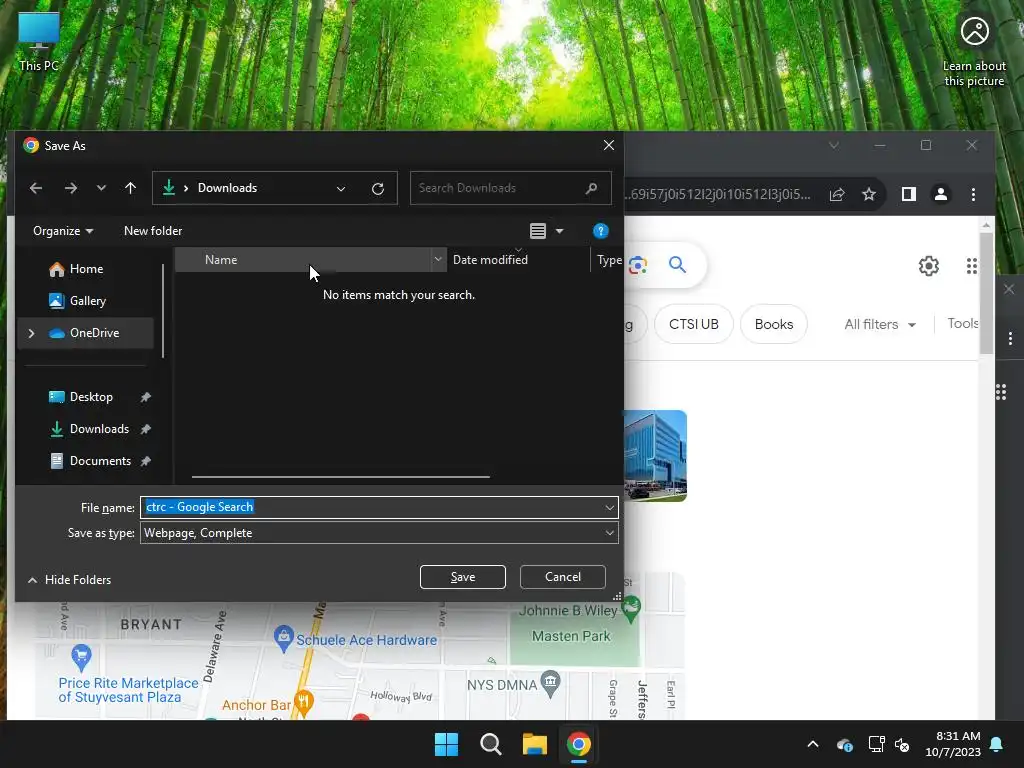Open the This PC desktop icon
The image size is (1024, 768).
(39, 42)
